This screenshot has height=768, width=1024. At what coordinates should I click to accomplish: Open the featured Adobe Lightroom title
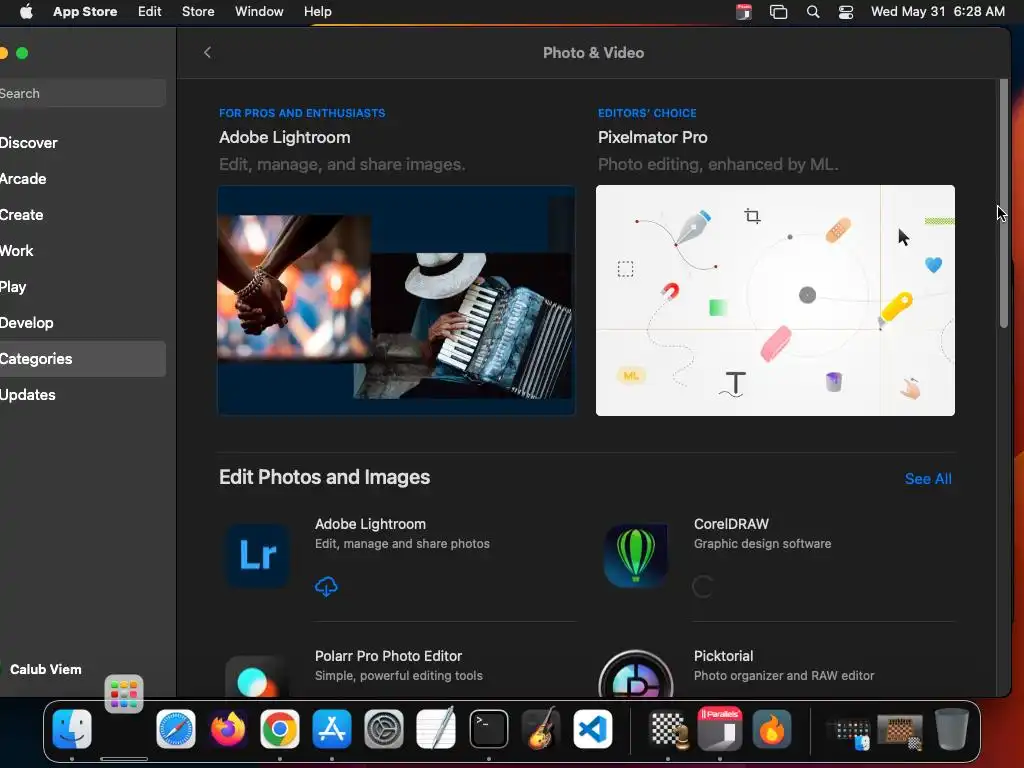click(285, 137)
